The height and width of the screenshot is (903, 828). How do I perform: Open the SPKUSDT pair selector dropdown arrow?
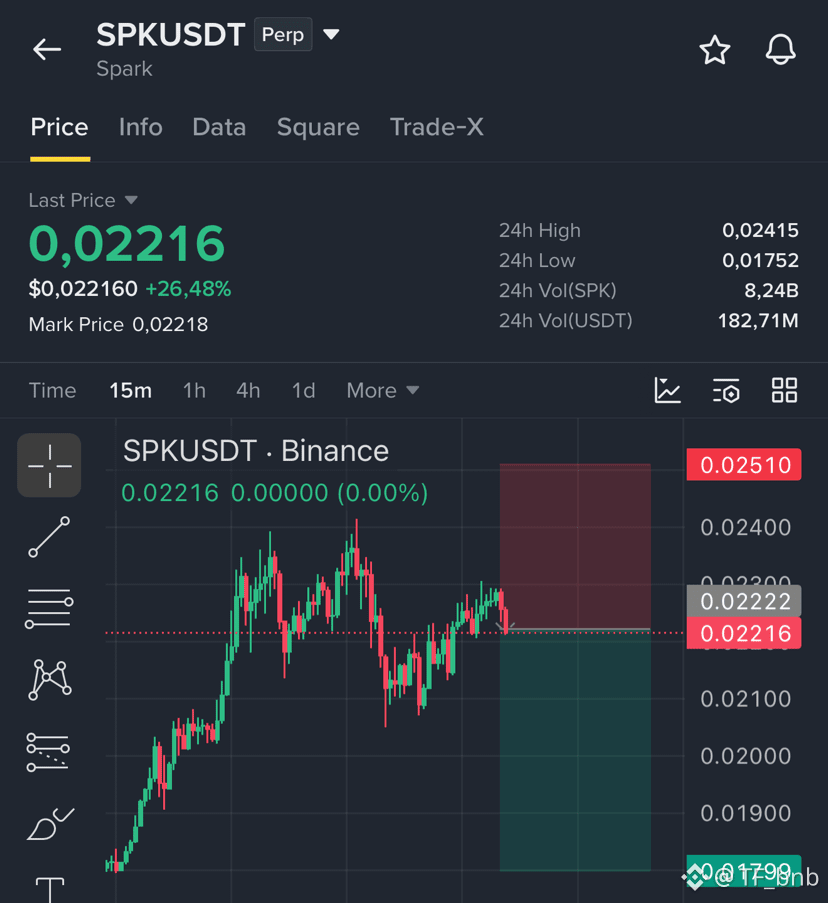tap(331, 35)
